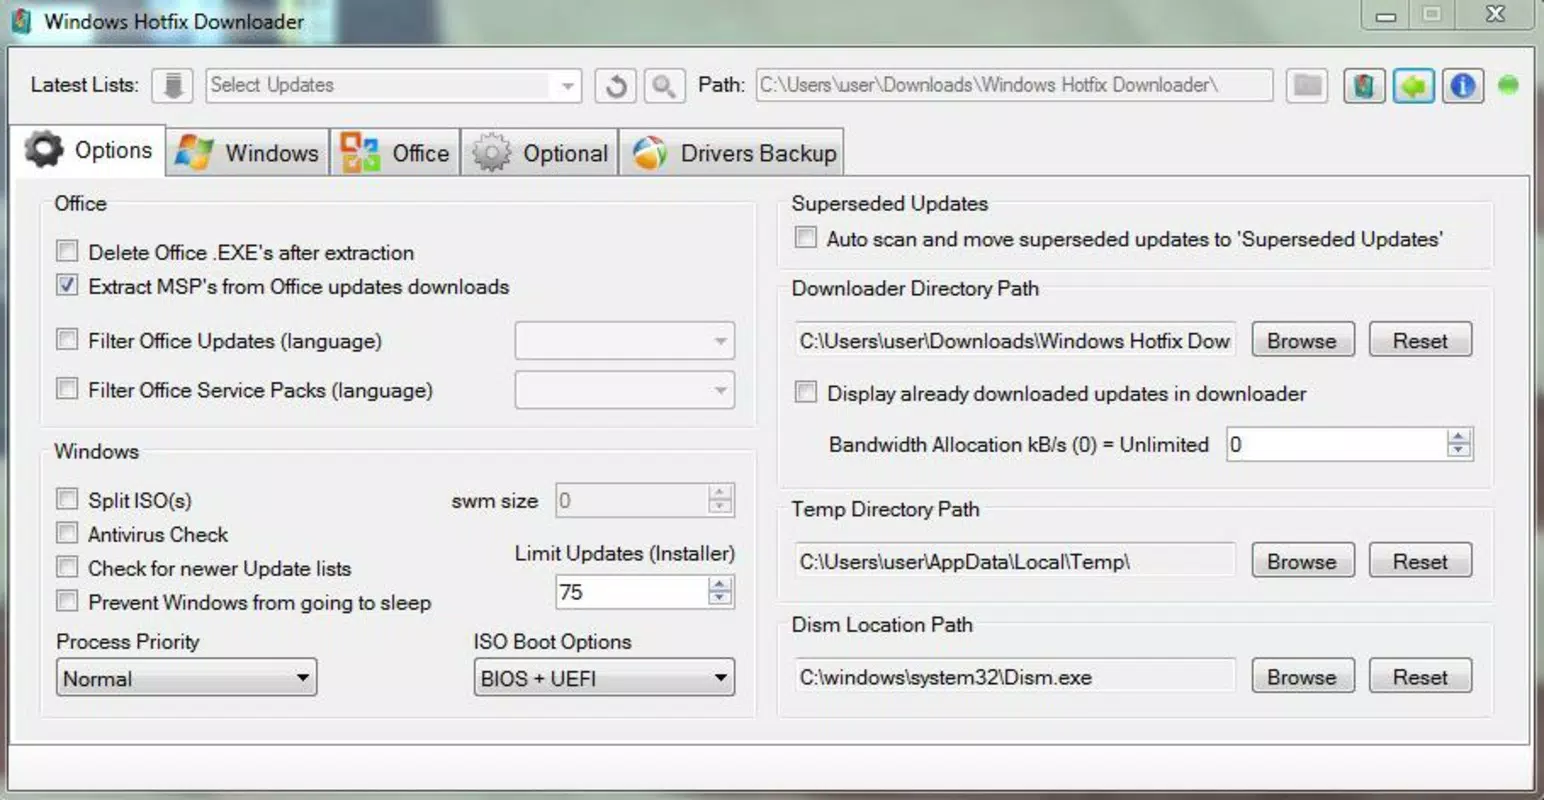The width and height of the screenshot is (1544, 800).
Task: Expand the Process Priority dropdown
Action: click(x=187, y=677)
